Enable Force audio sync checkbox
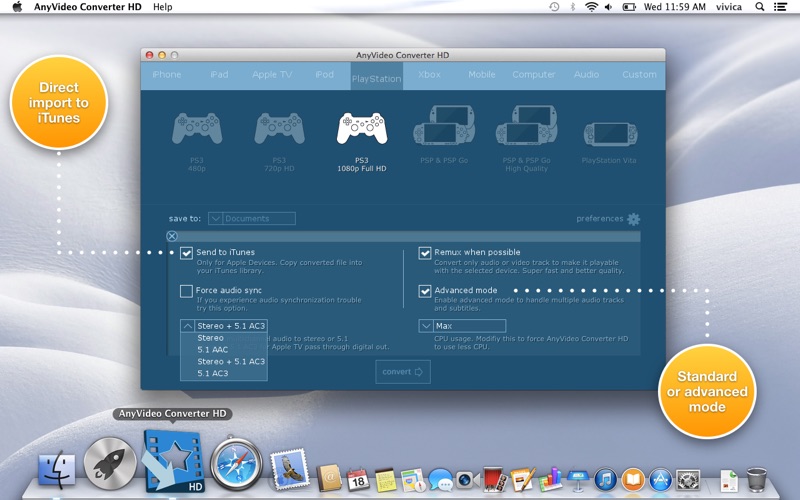The width and height of the screenshot is (800, 500). (186, 291)
